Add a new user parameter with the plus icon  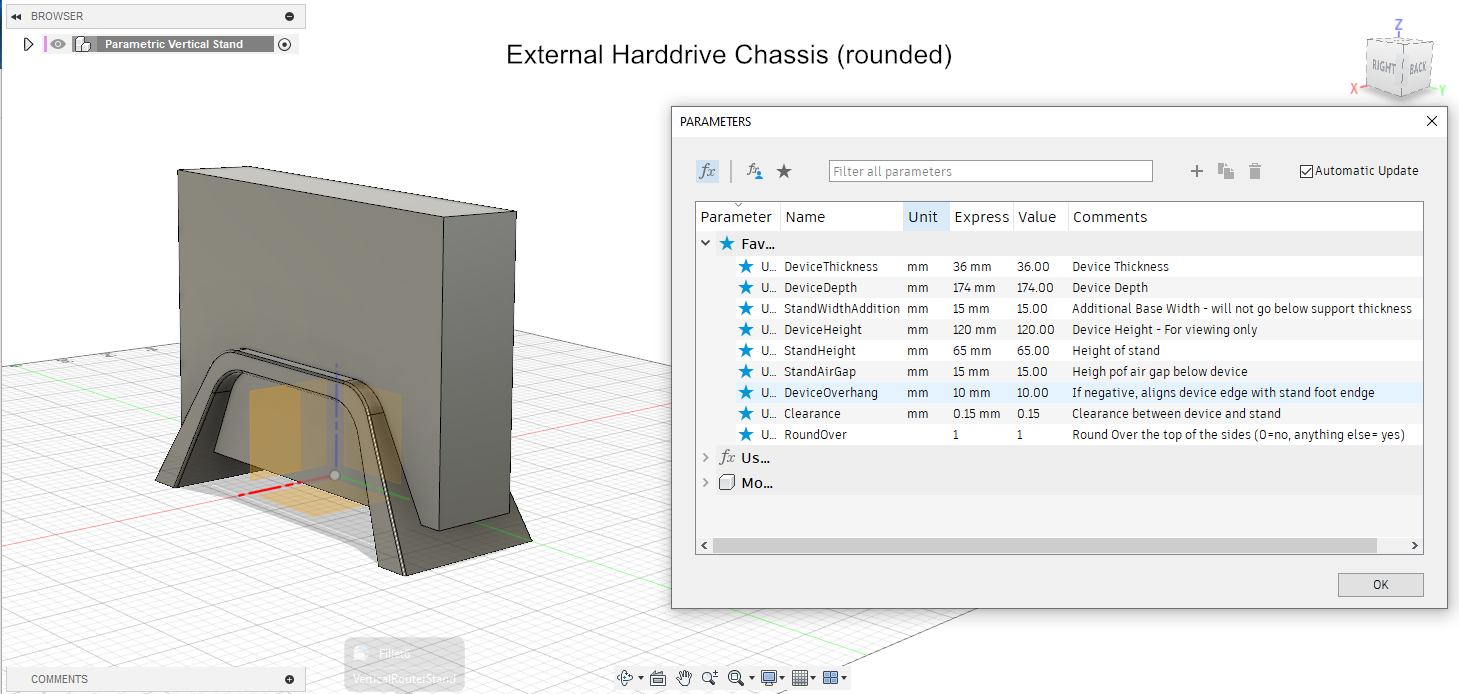pos(1196,171)
